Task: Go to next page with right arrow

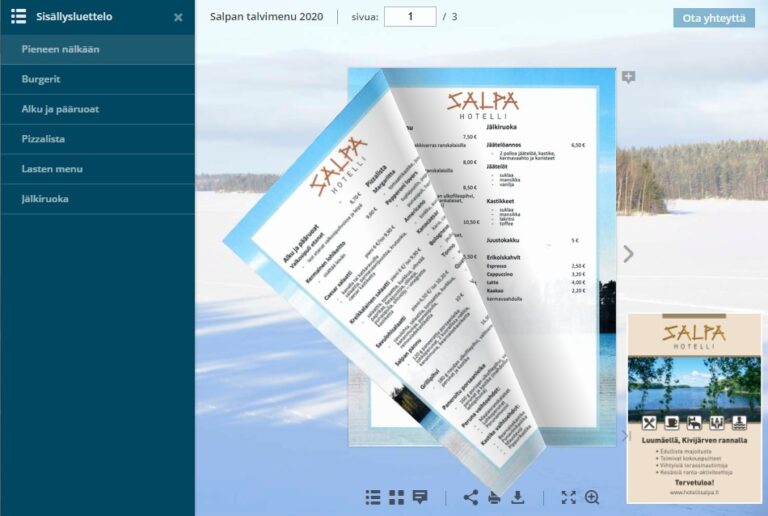Action: [x=628, y=254]
